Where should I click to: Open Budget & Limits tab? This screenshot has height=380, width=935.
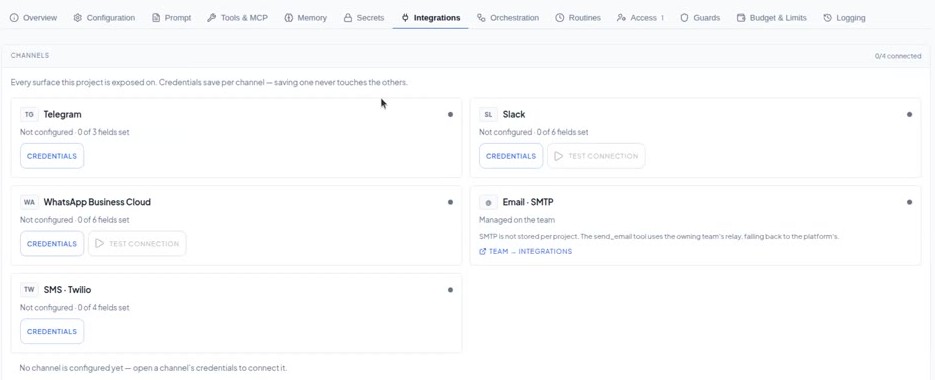(x=772, y=18)
